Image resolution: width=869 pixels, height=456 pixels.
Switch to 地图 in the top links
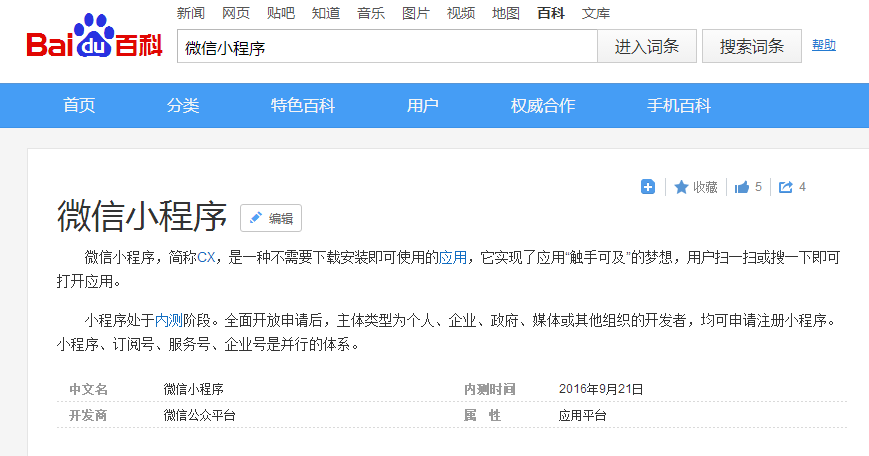[506, 13]
